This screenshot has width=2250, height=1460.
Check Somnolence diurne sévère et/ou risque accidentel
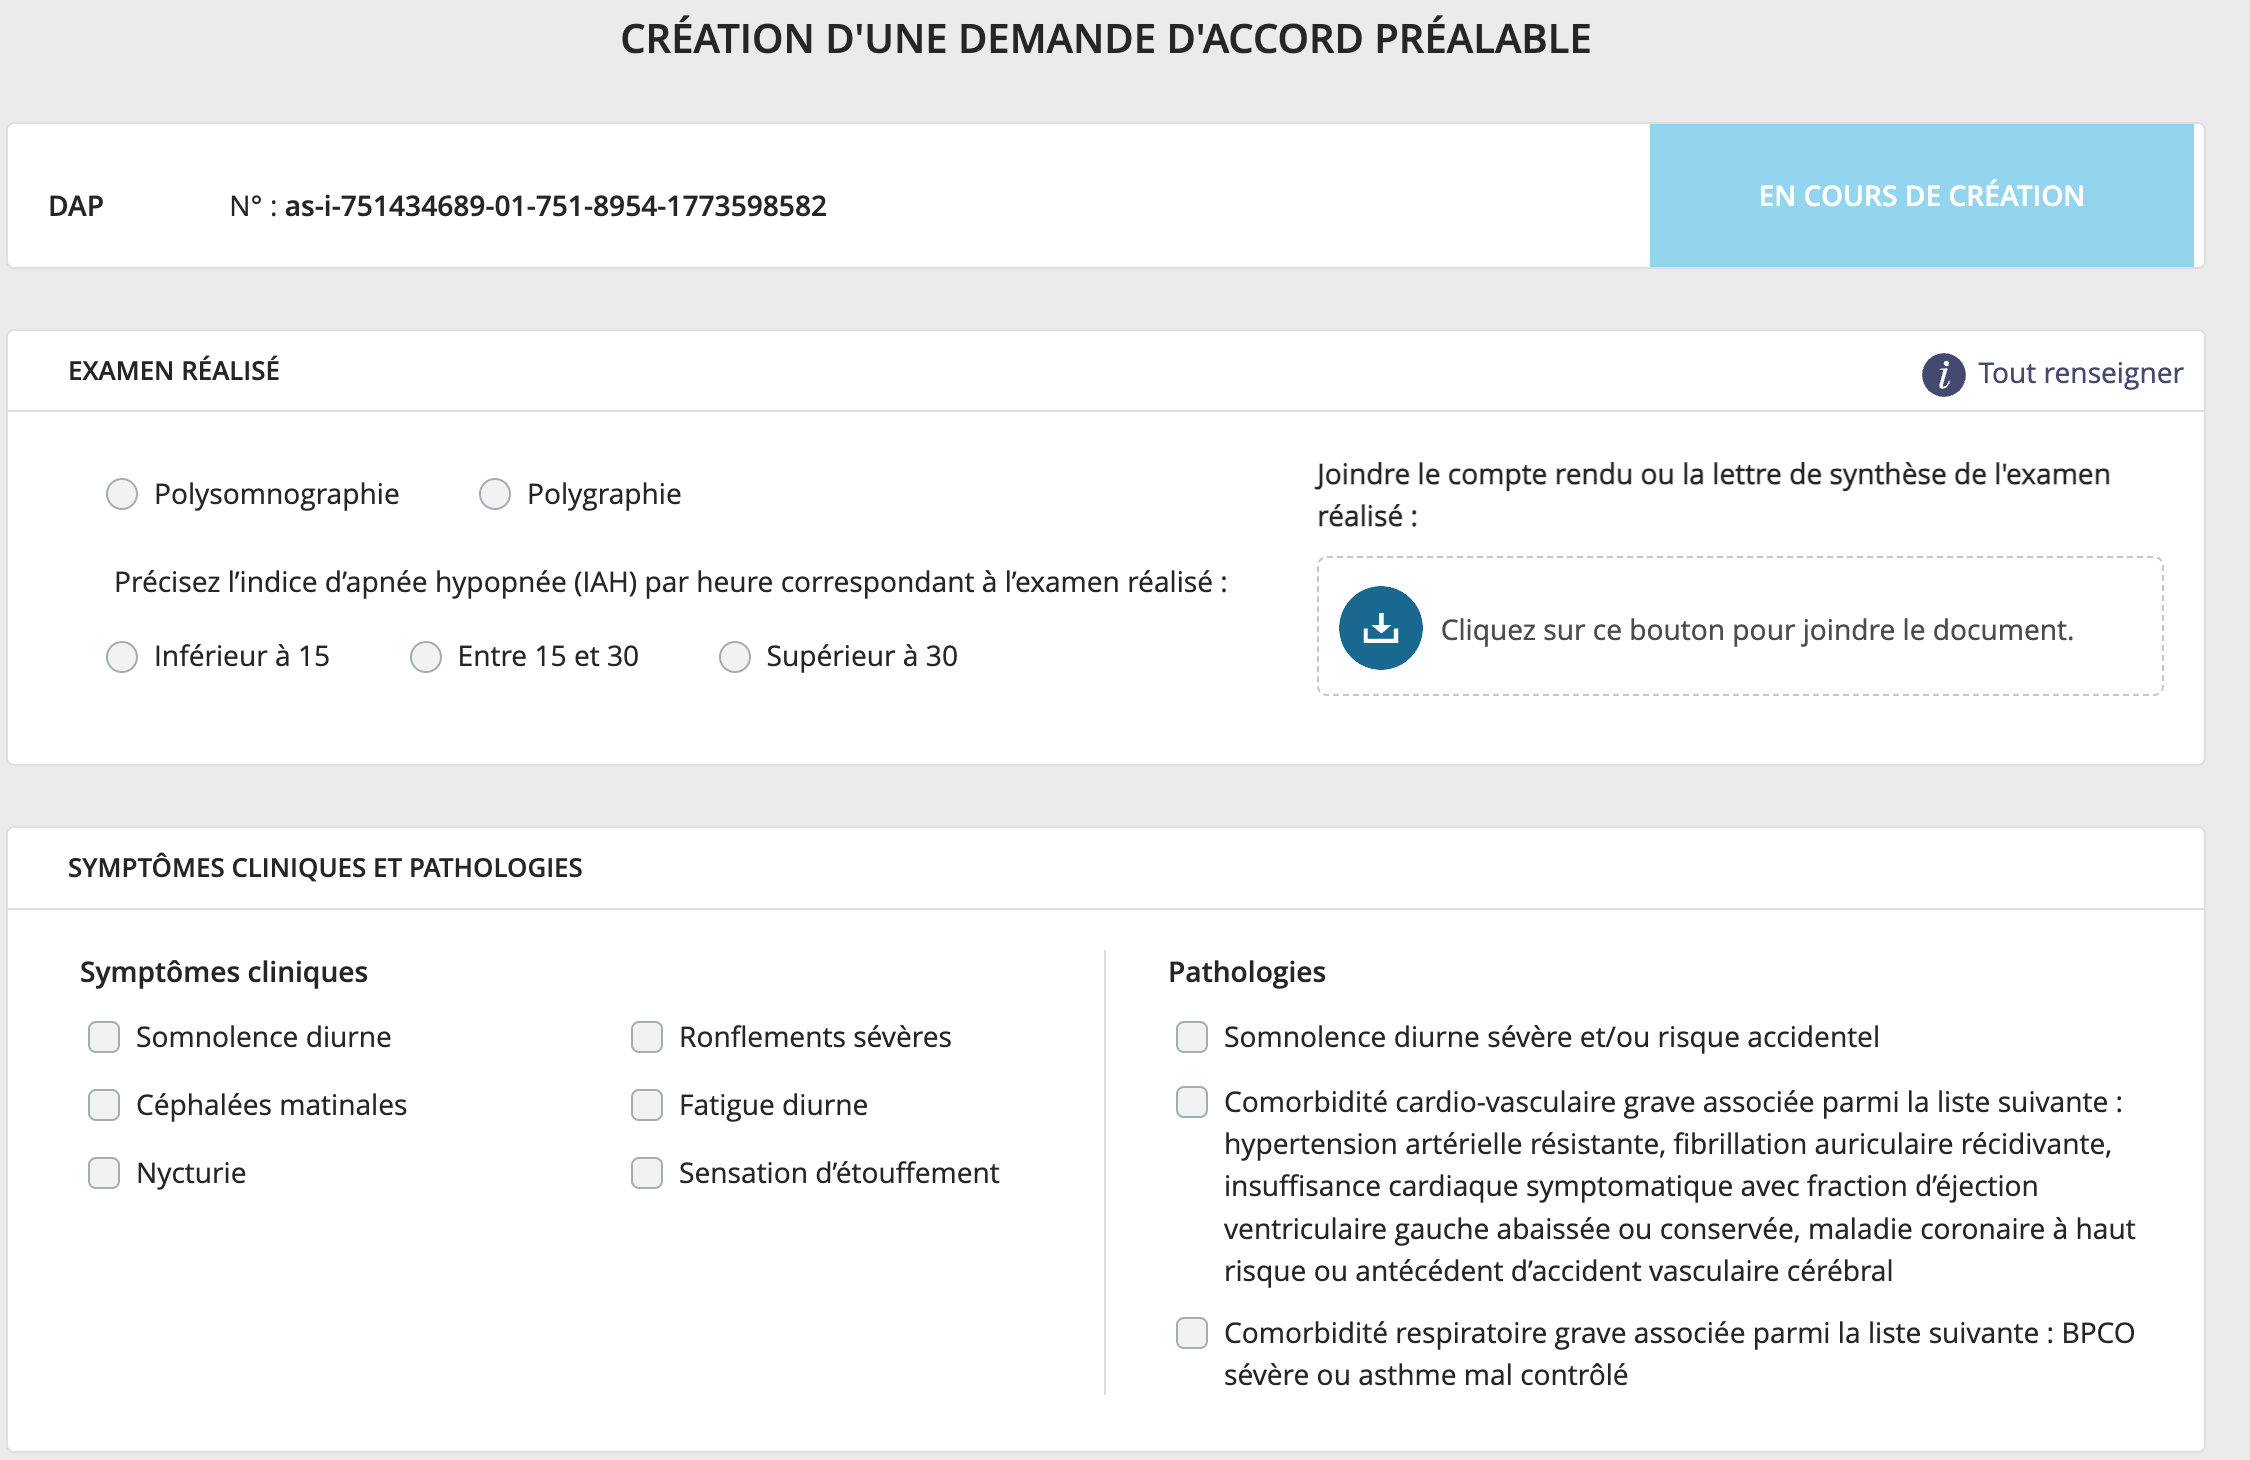click(1191, 1037)
